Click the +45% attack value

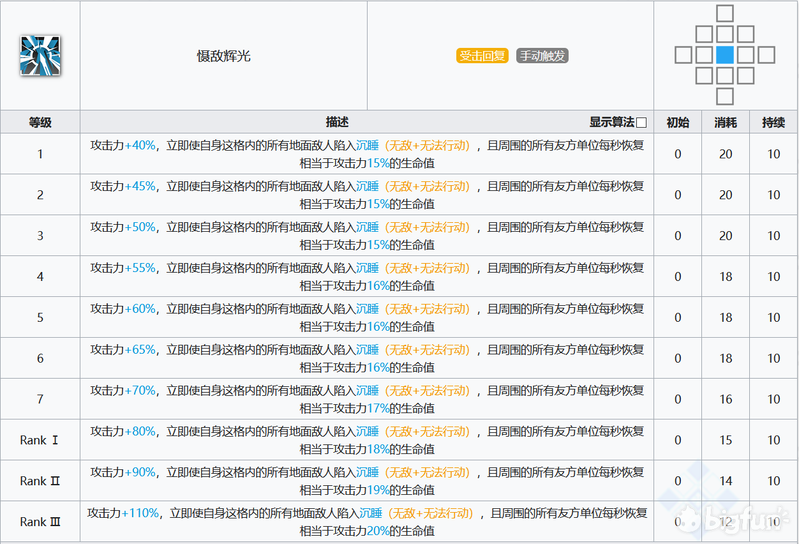click(140, 186)
